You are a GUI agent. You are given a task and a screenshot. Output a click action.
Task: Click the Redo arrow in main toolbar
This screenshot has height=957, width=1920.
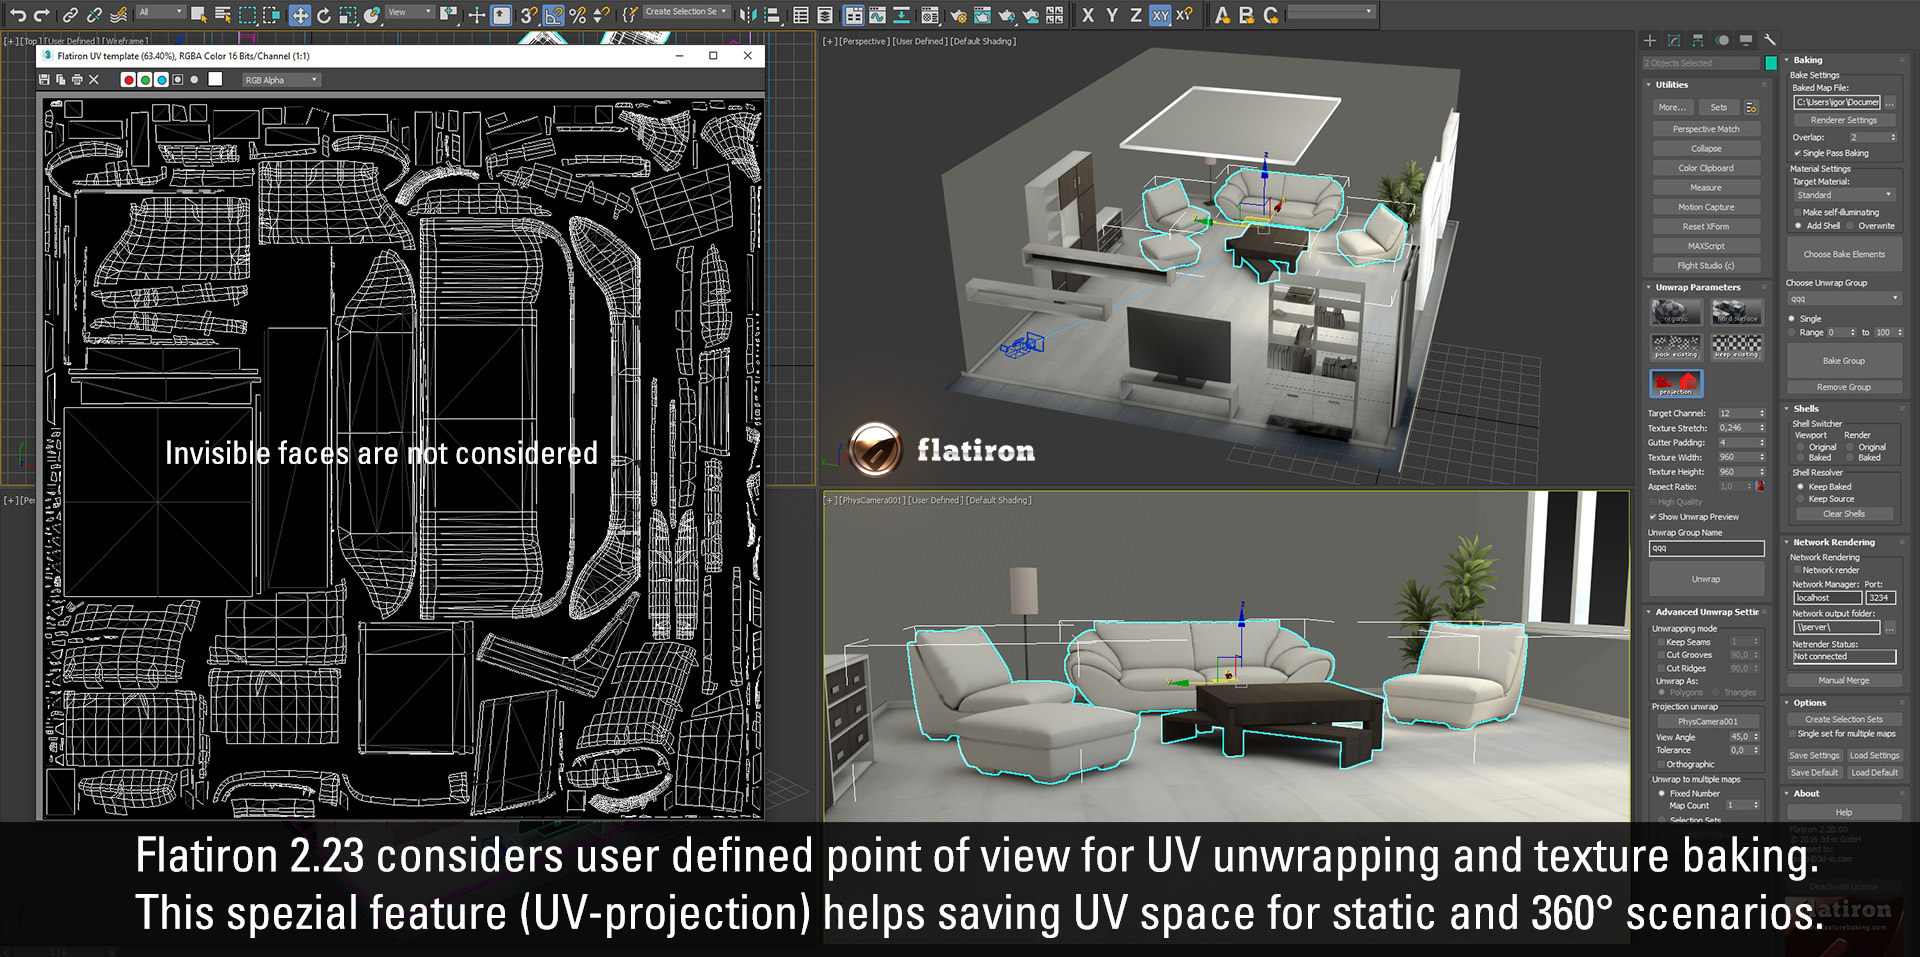tap(41, 15)
